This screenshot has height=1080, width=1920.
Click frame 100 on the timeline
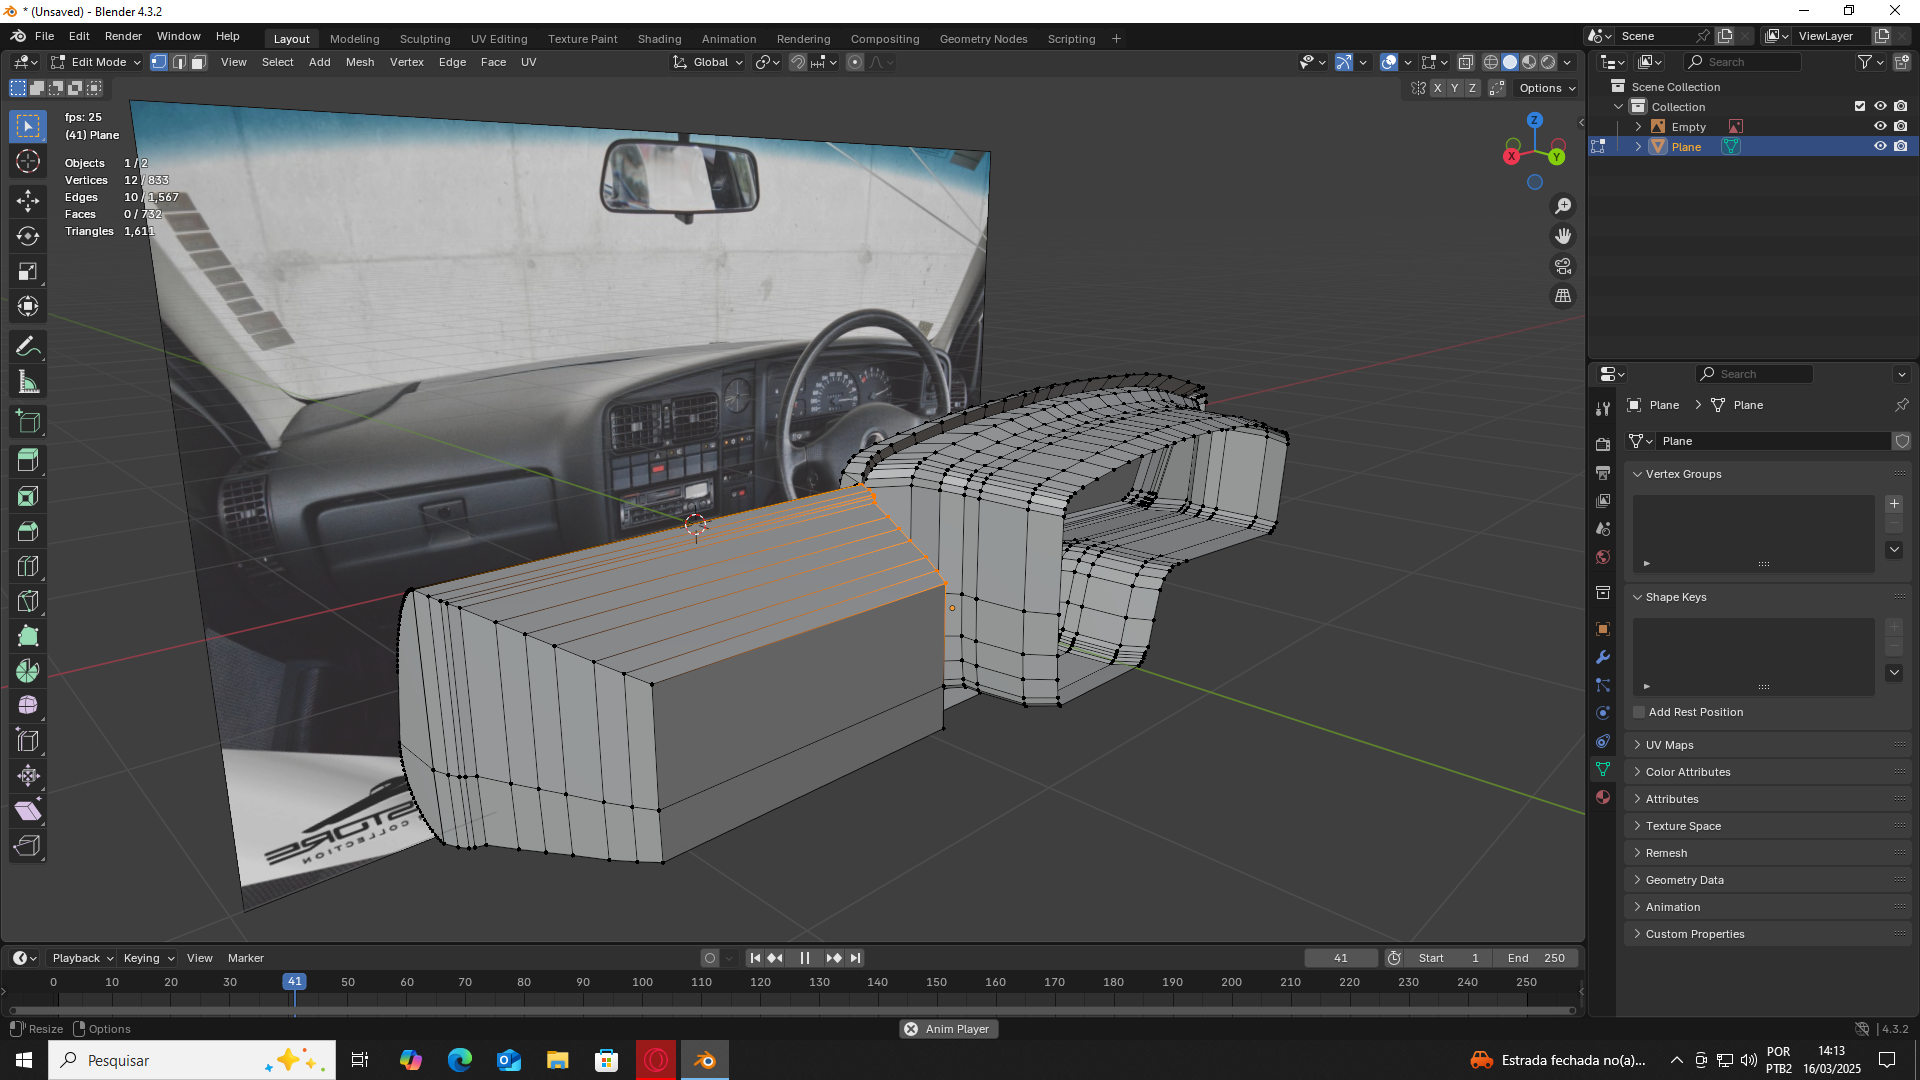point(642,983)
